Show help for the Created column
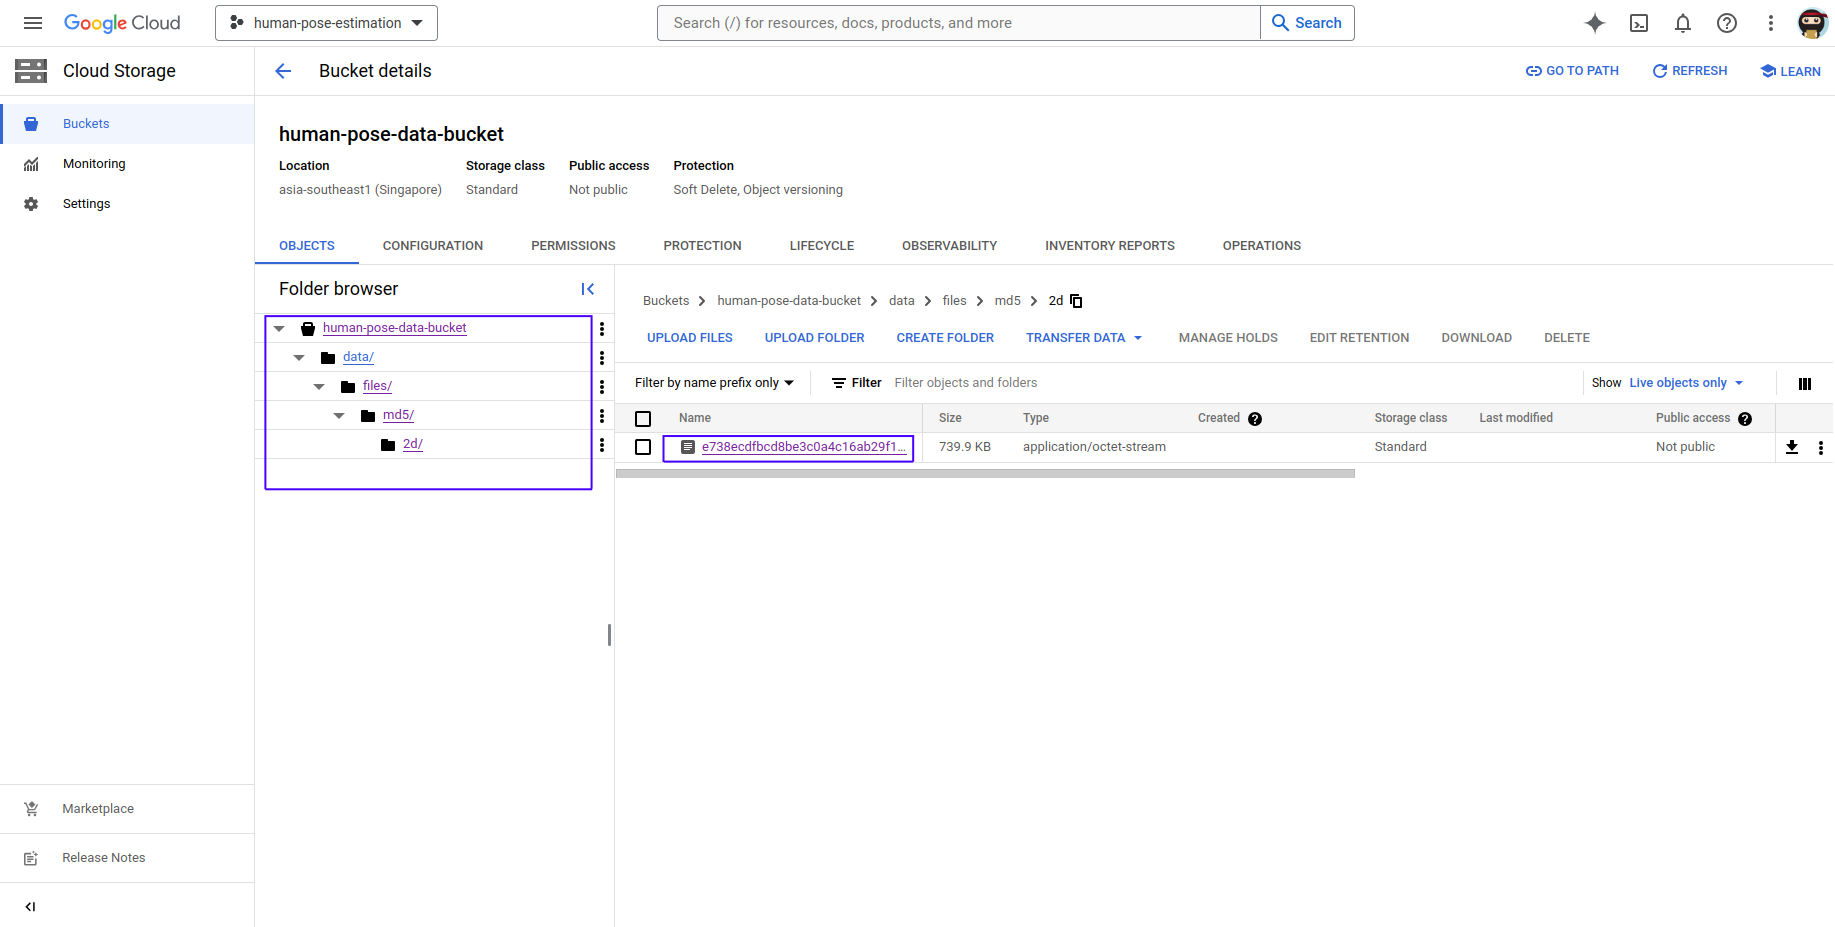1835x927 pixels. pyautogui.click(x=1255, y=419)
